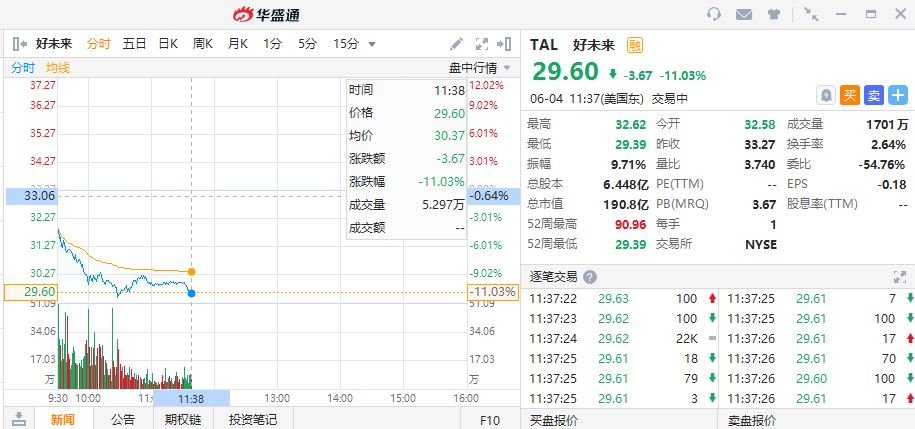Click the price alert bell icon

coord(826,95)
